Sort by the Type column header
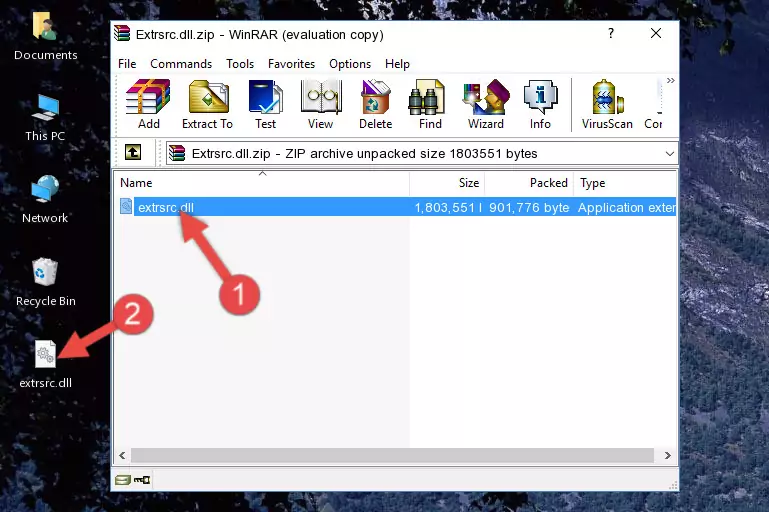The width and height of the screenshot is (769, 512). click(625, 183)
